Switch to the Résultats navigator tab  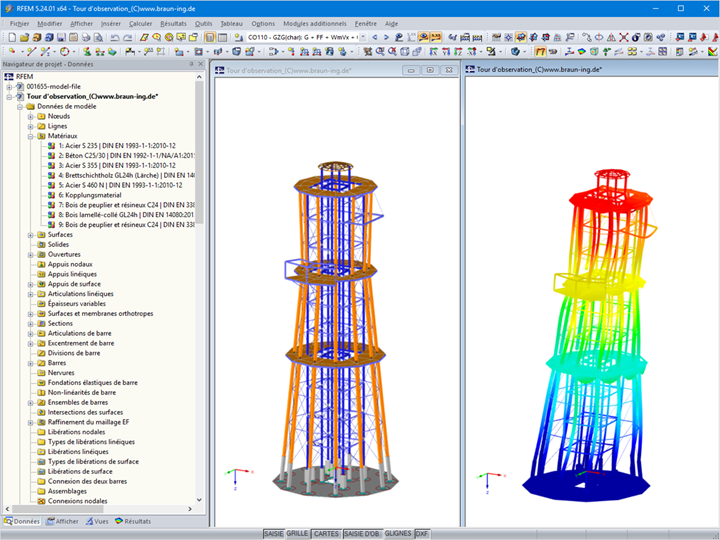click(133, 522)
